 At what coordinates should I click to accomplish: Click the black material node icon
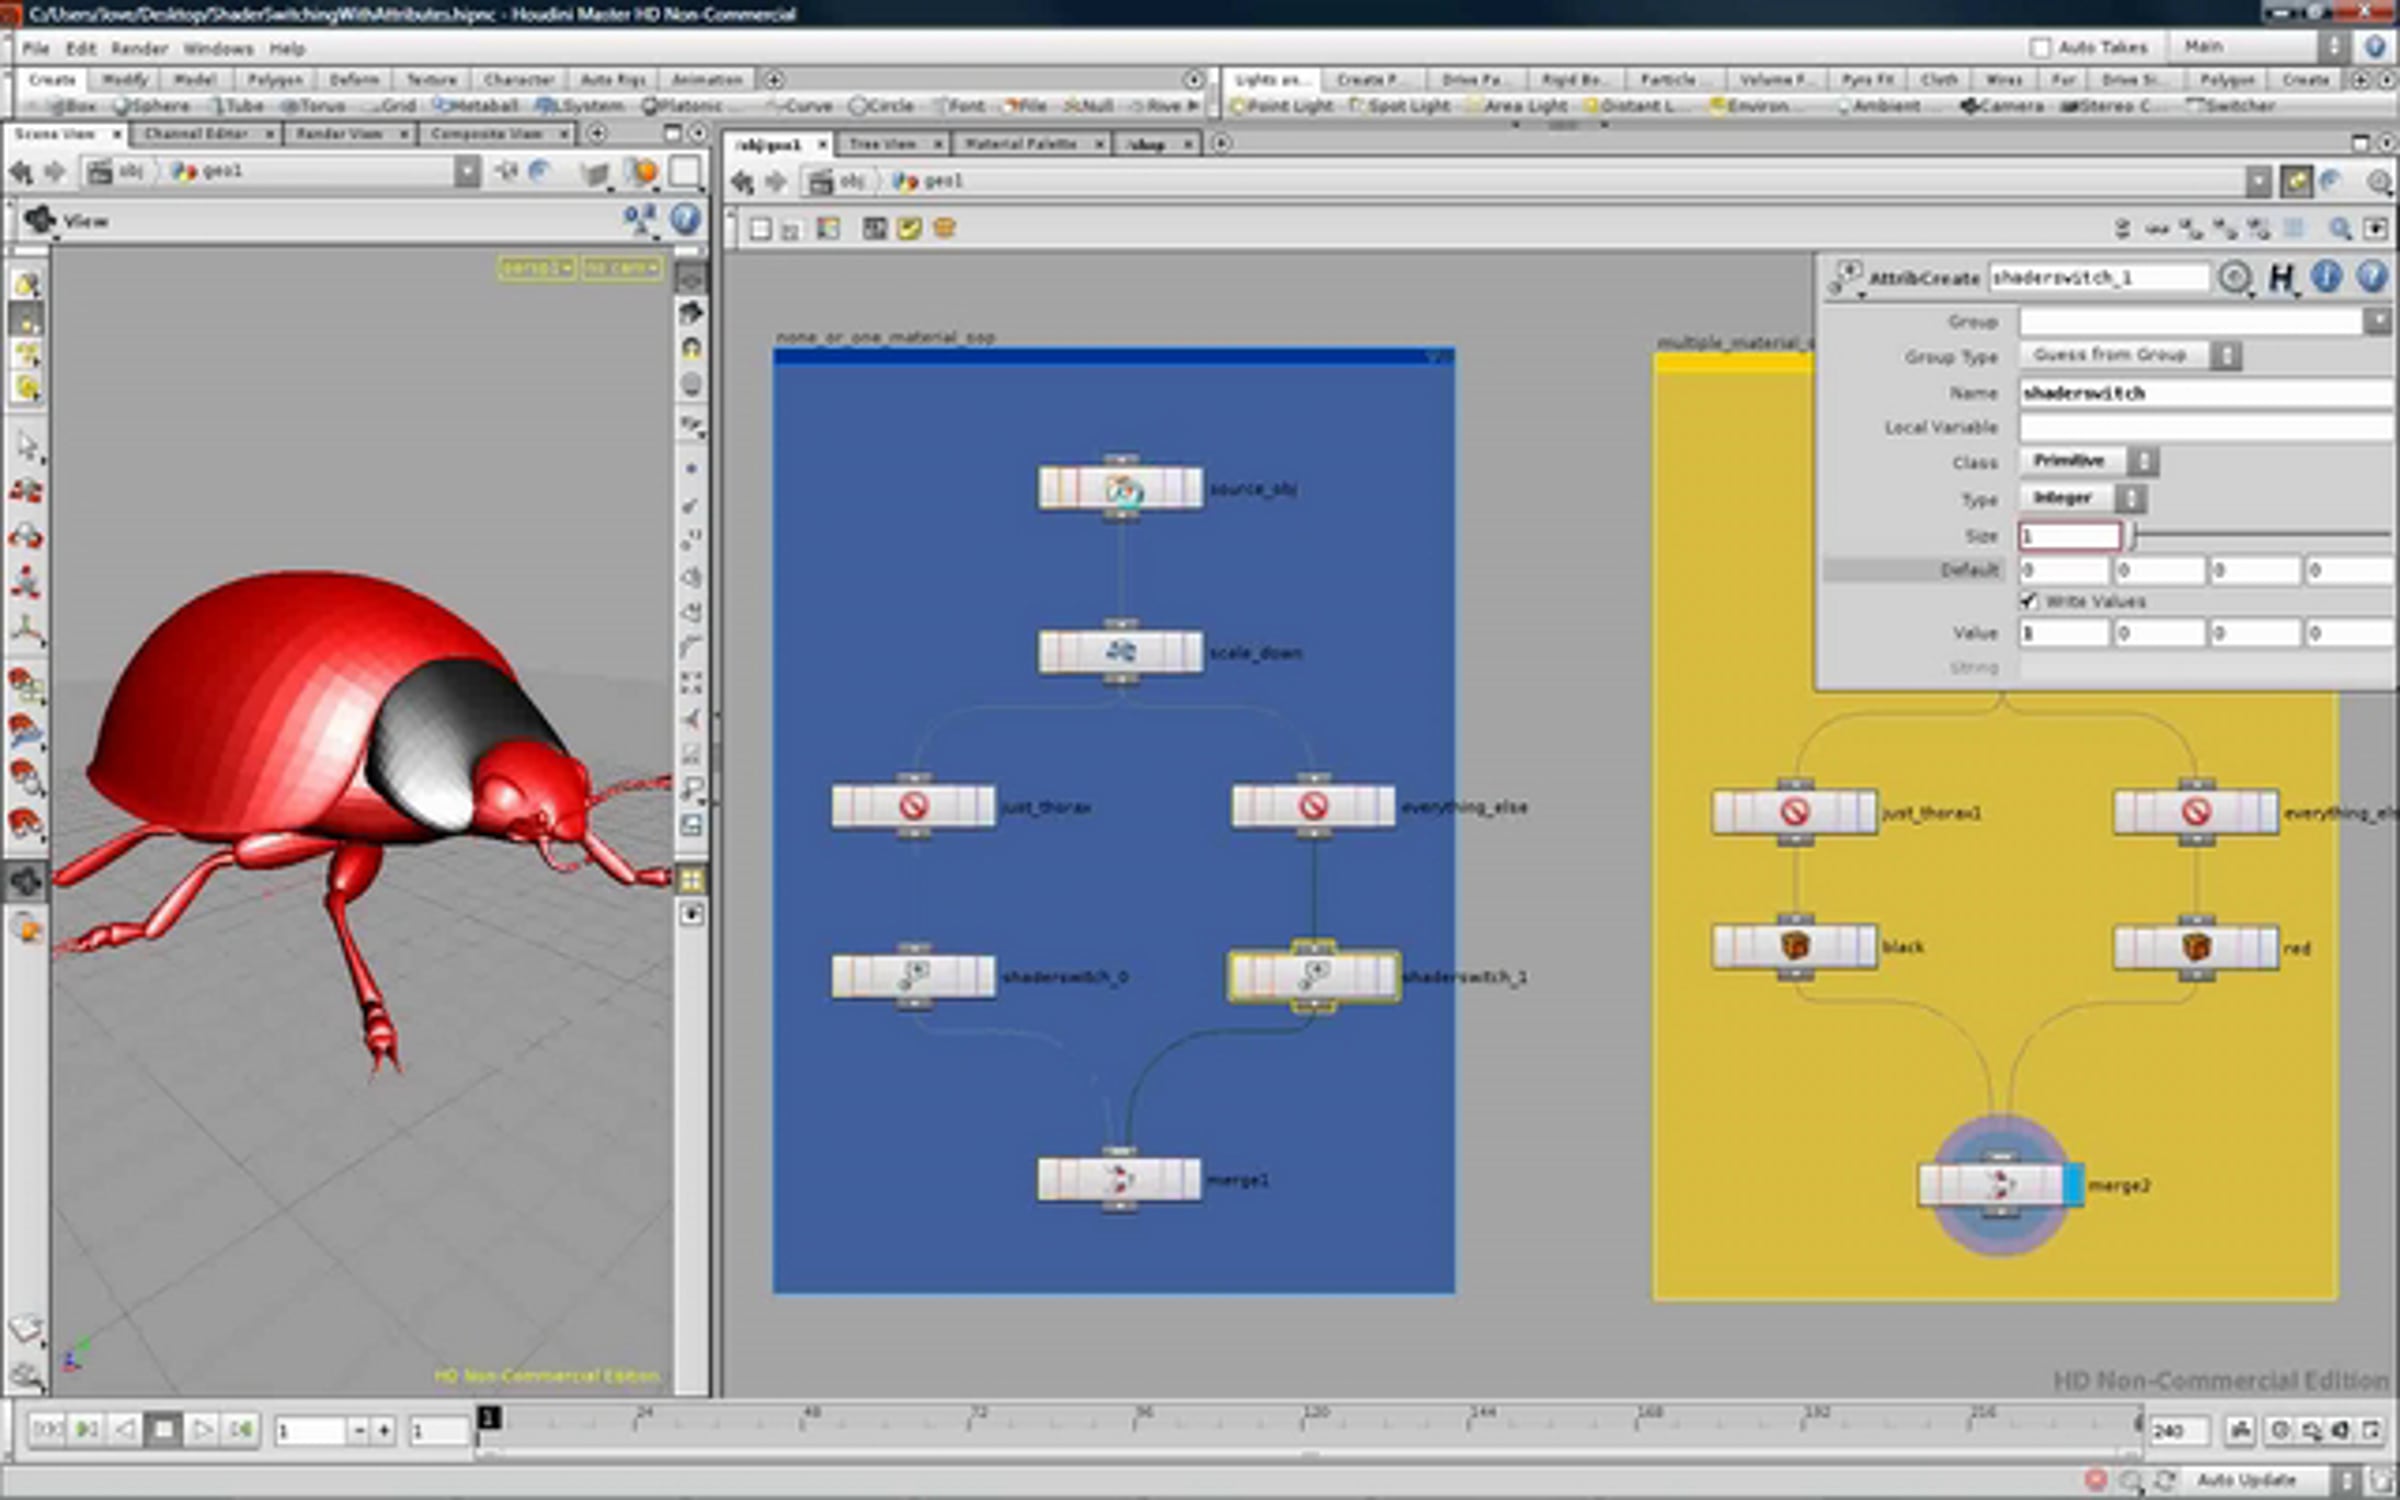1795,946
